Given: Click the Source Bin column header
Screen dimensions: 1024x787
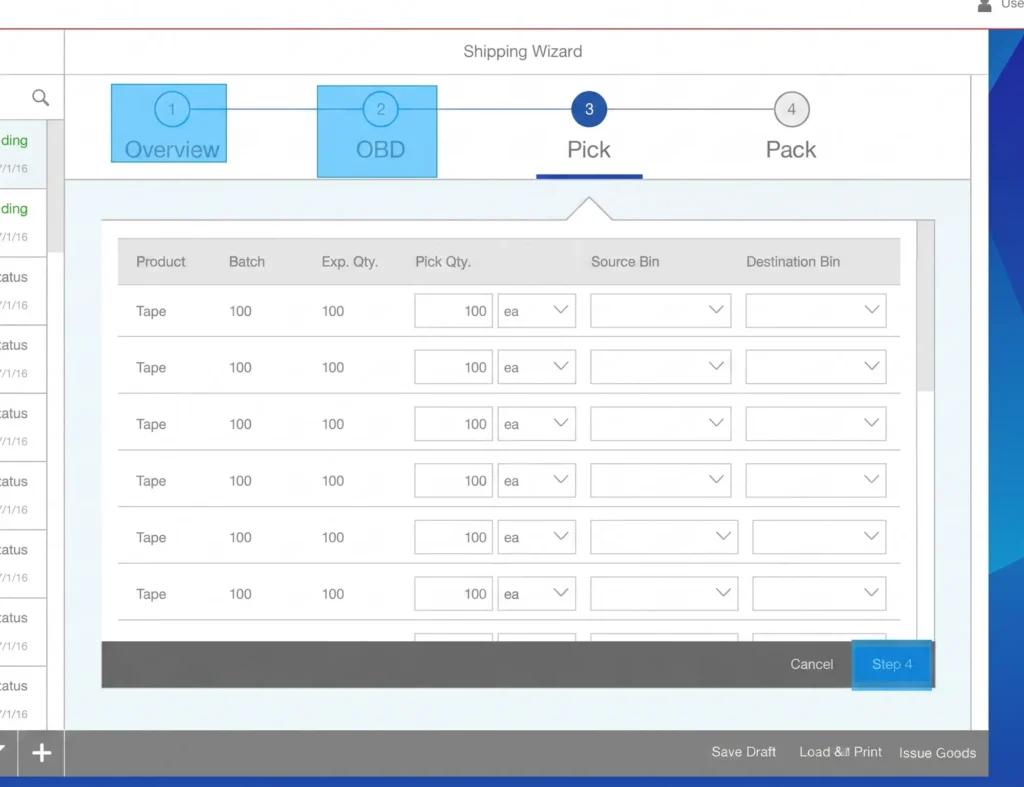Looking at the screenshot, I should (625, 262).
